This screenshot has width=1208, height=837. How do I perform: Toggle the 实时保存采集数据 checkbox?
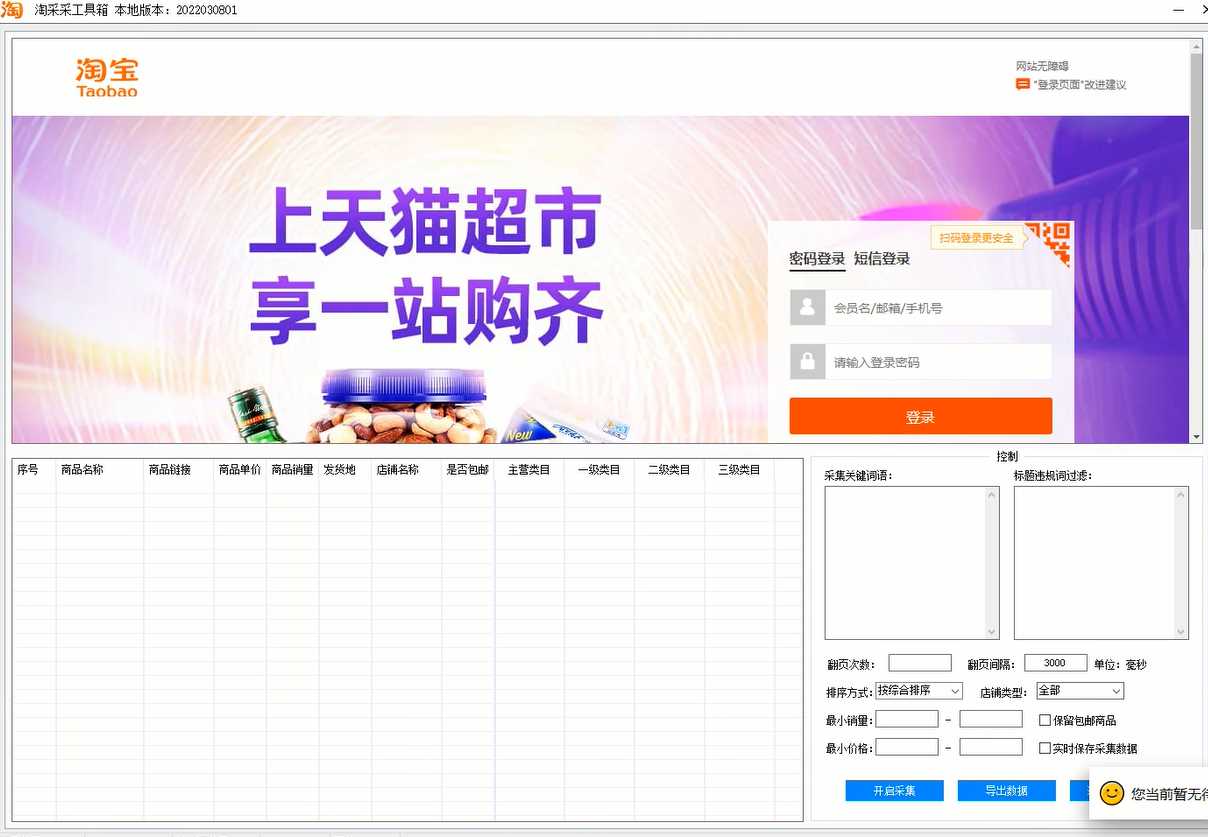pyautogui.click(x=1045, y=748)
